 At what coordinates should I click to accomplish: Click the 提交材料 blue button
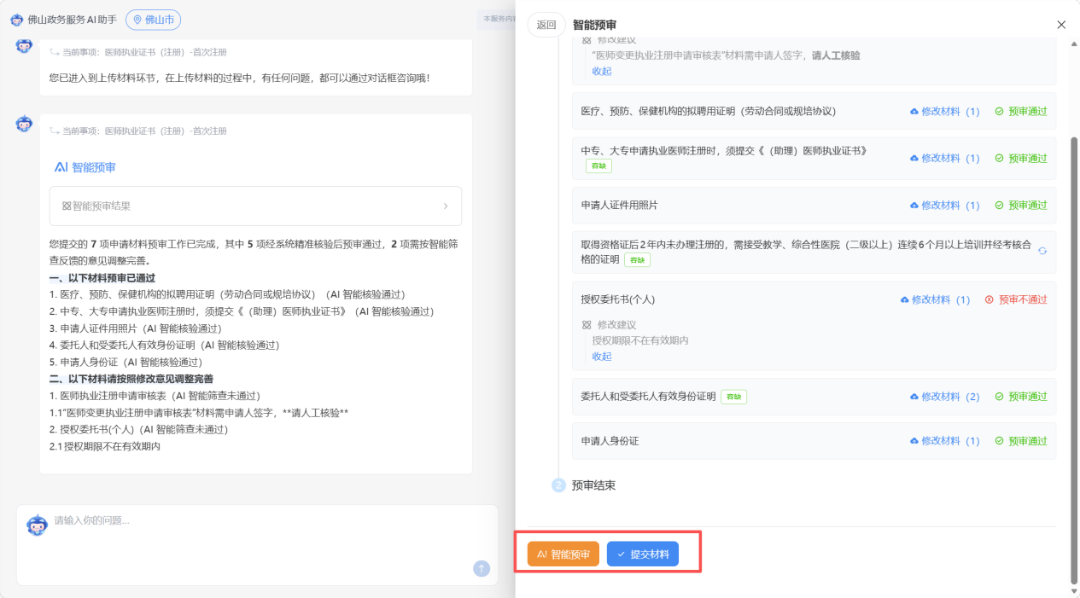point(643,554)
